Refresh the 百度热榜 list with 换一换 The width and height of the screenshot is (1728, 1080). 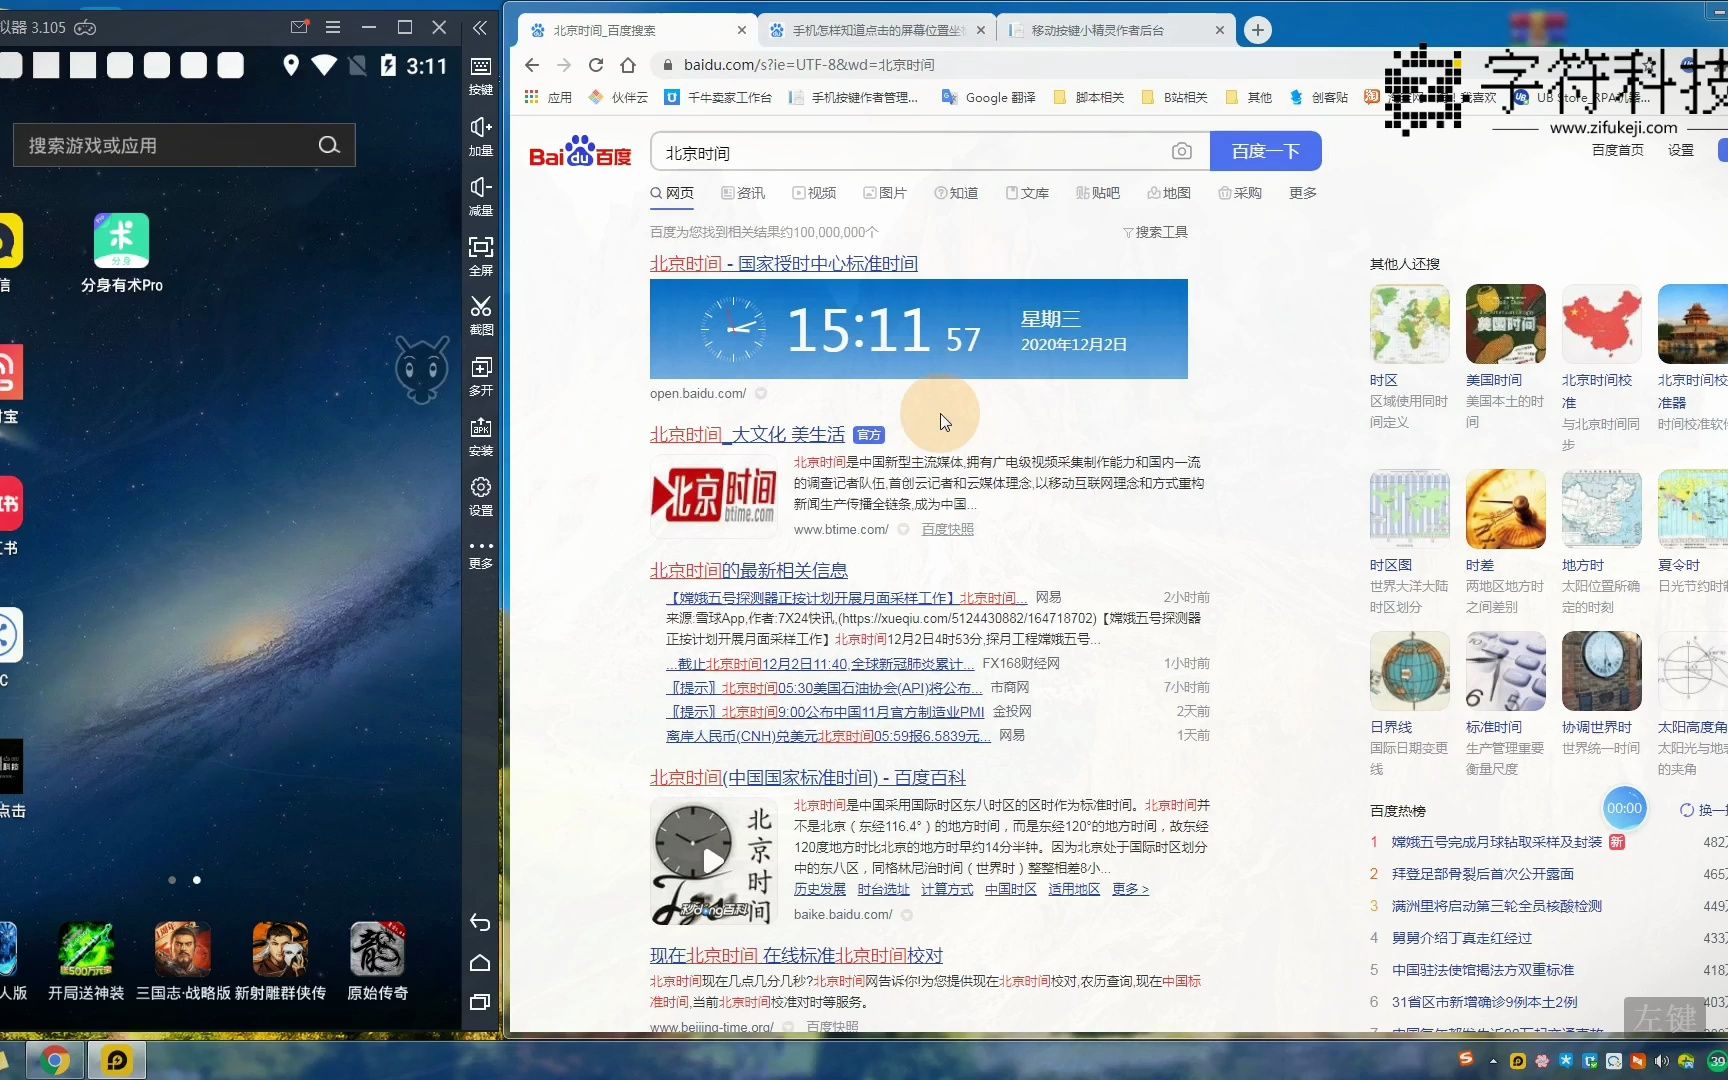tap(1704, 810)
